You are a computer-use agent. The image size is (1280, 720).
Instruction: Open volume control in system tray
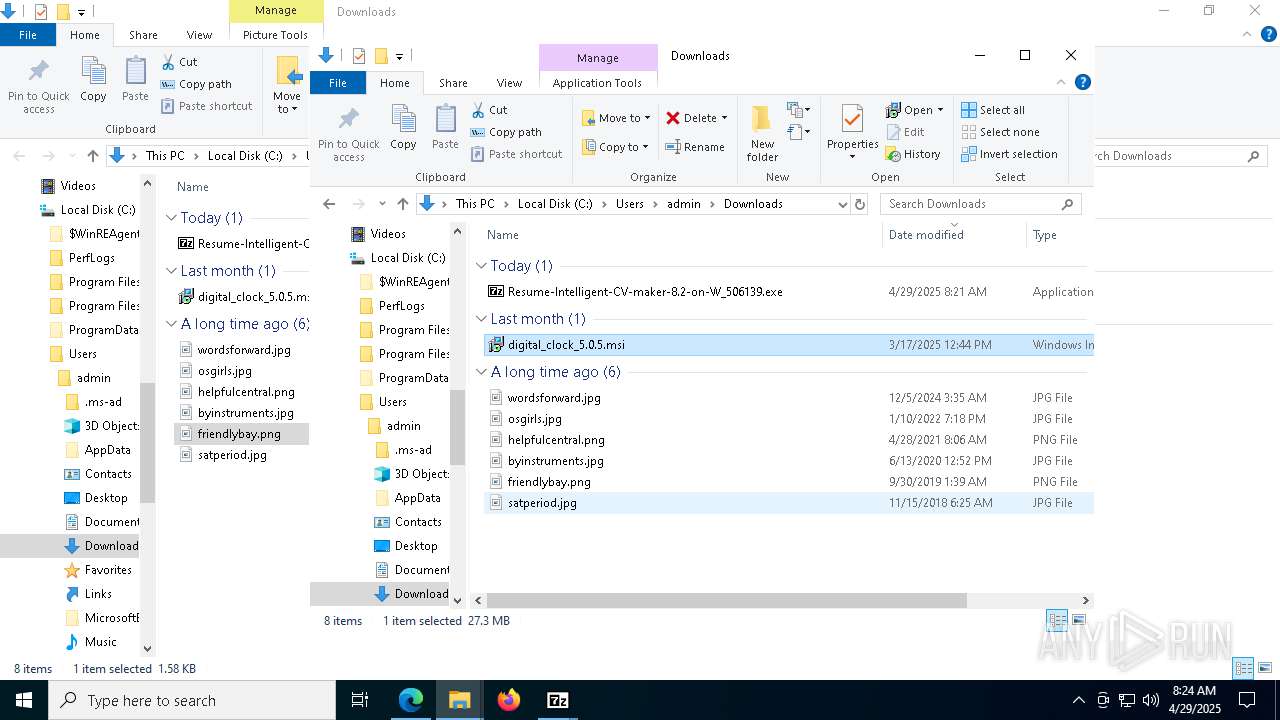1151,700
